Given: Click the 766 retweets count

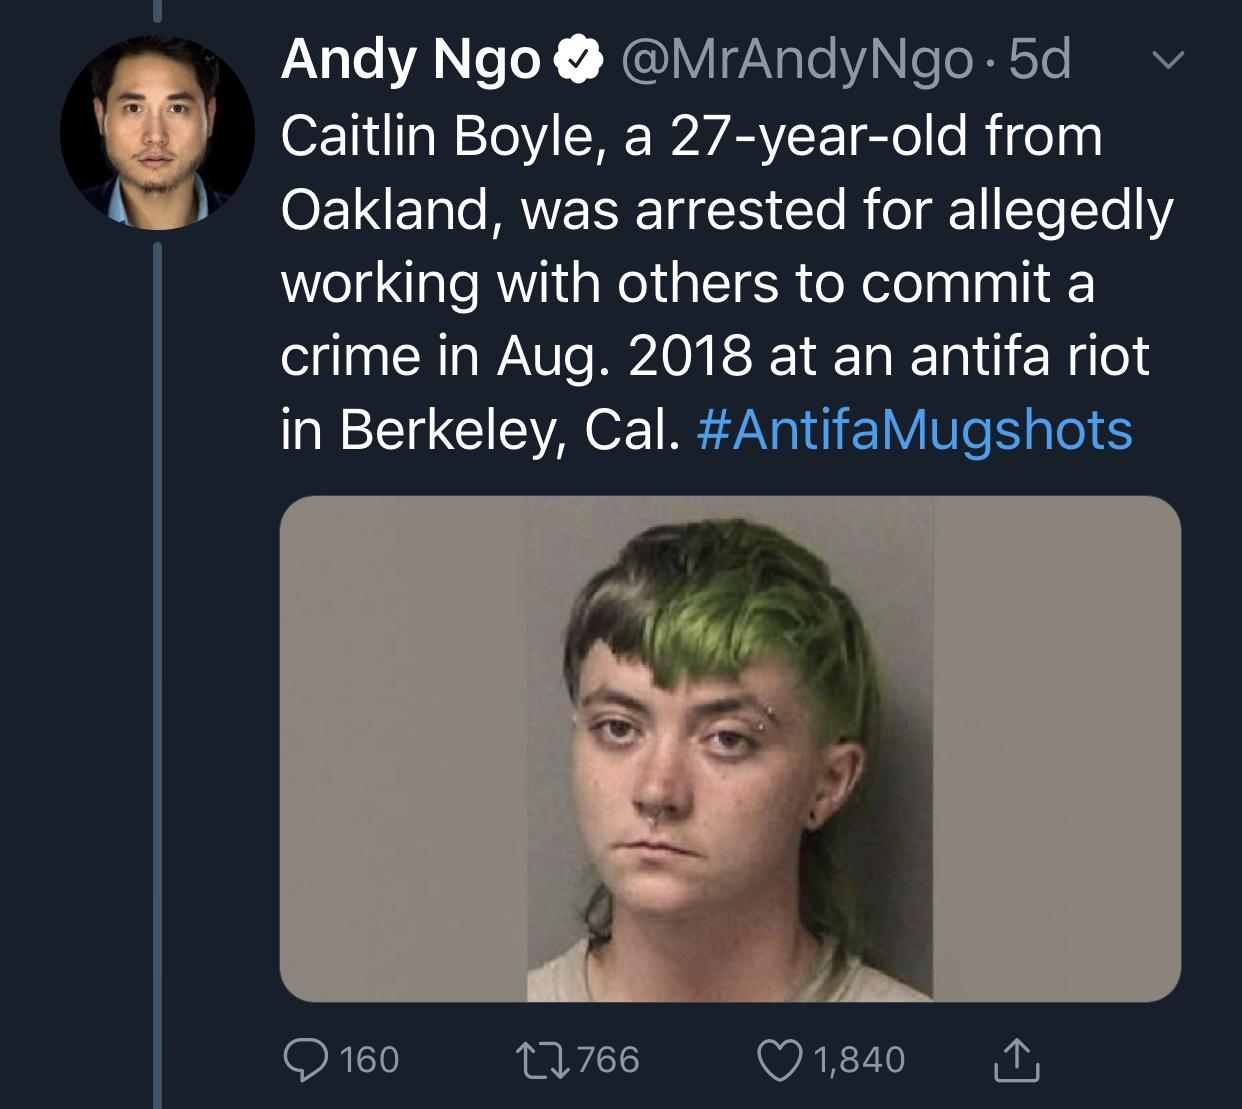Looking at the screenshot, I should [x=608, y=1059].
